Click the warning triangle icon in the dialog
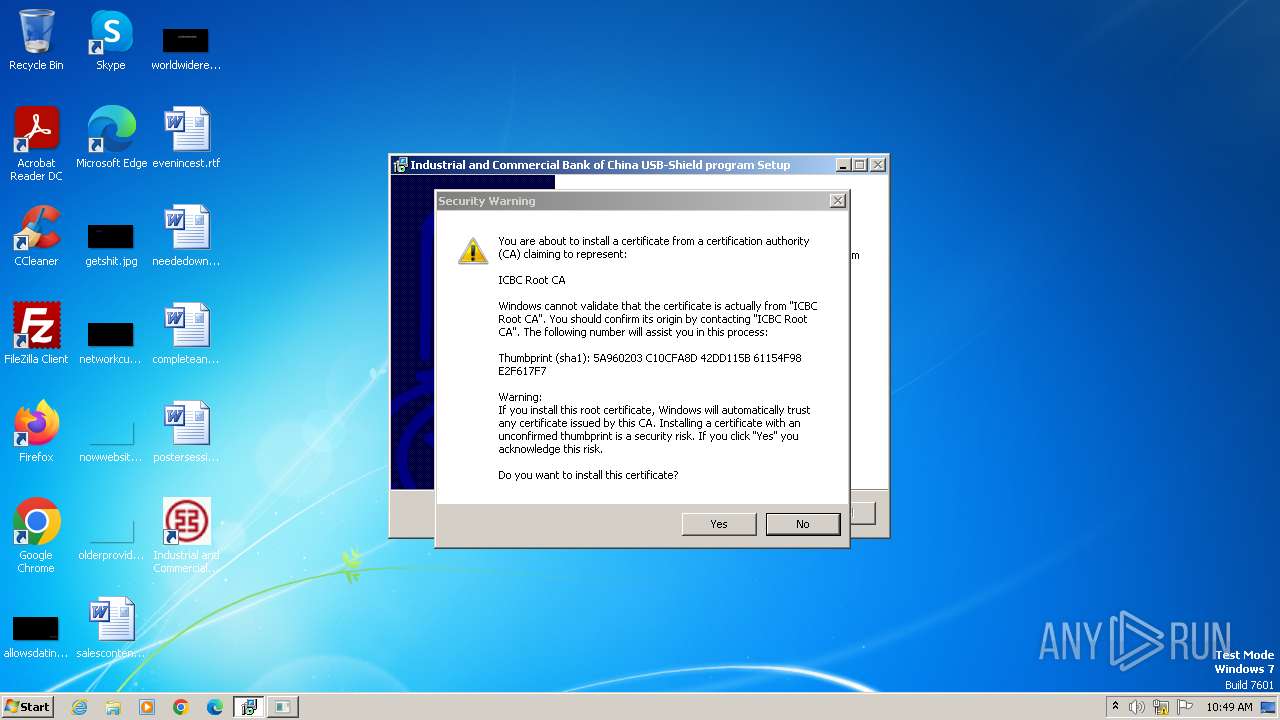1280x720 pixels. tap(473, 251)
